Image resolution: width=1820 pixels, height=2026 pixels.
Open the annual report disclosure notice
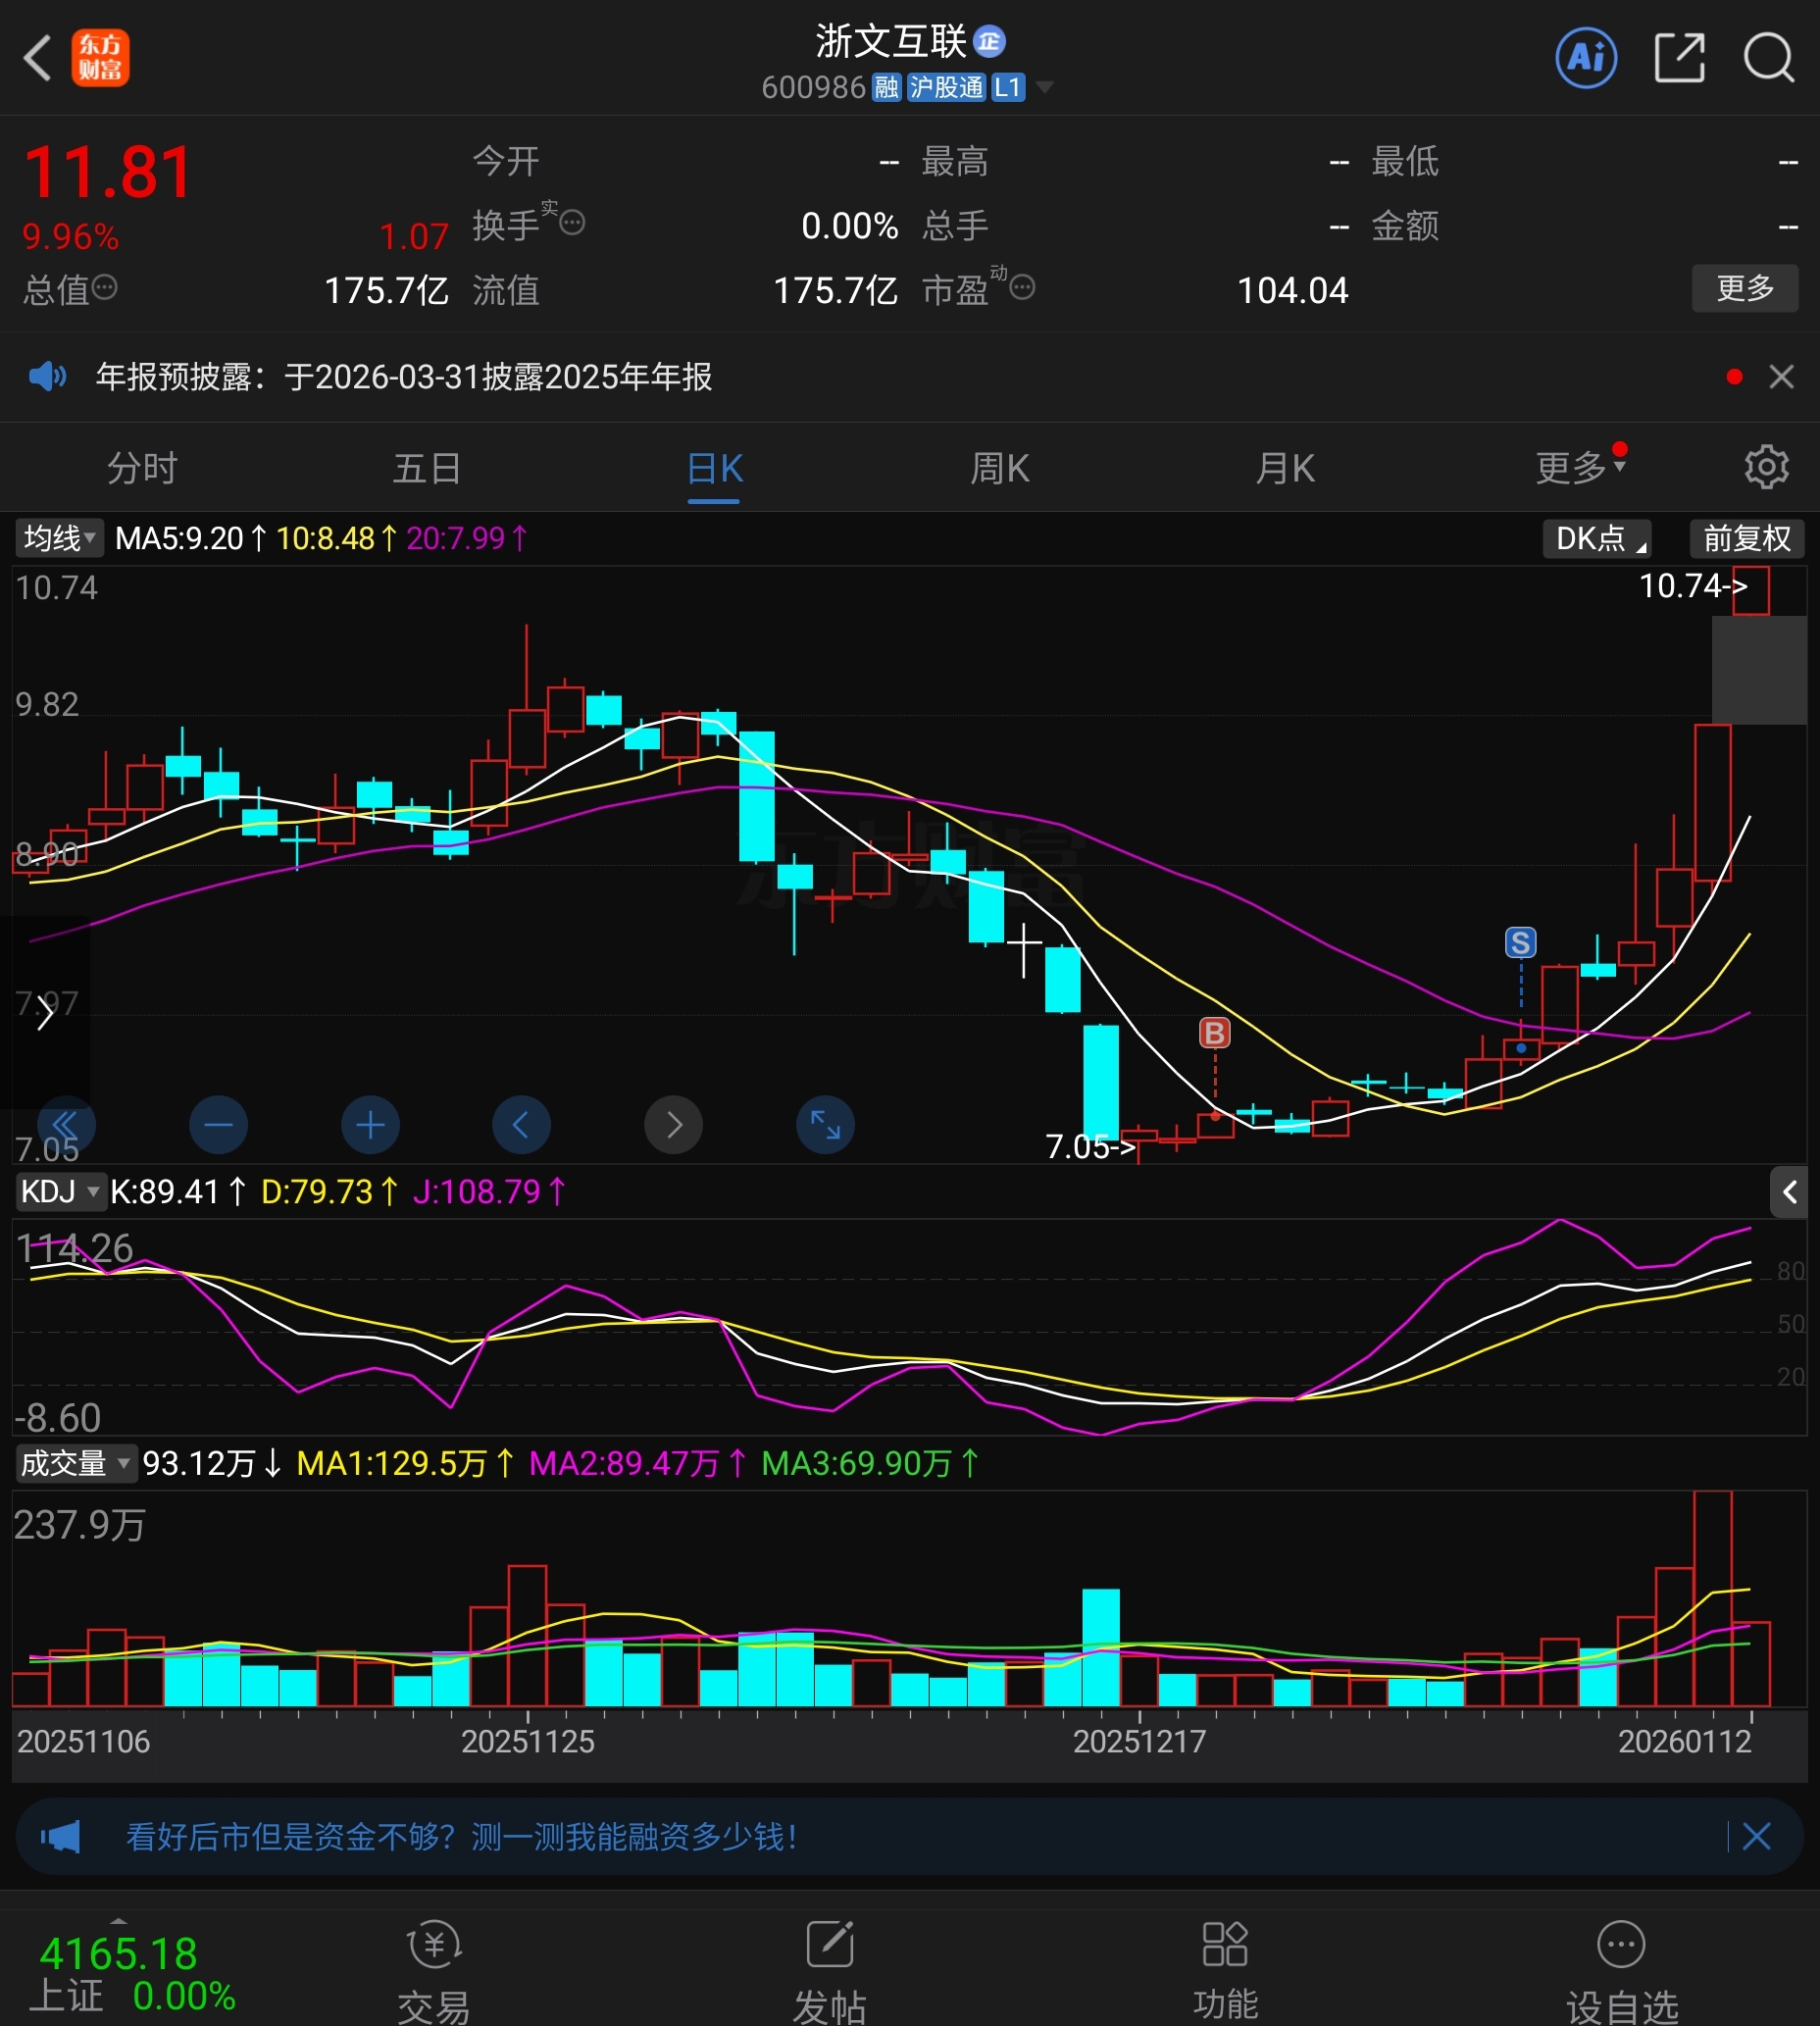point(404,377)
